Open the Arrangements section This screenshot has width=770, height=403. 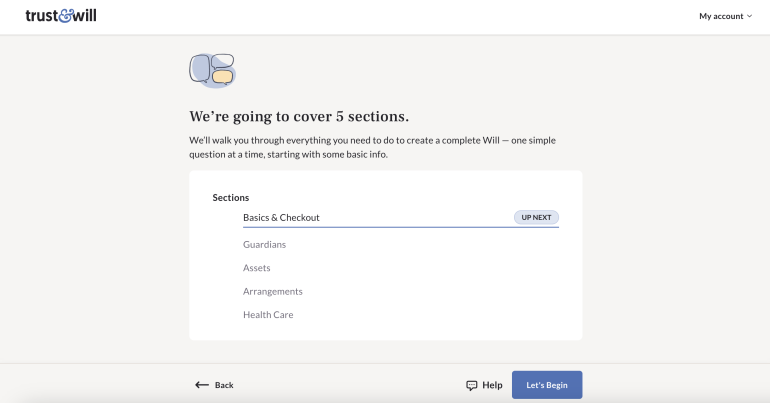273,291
